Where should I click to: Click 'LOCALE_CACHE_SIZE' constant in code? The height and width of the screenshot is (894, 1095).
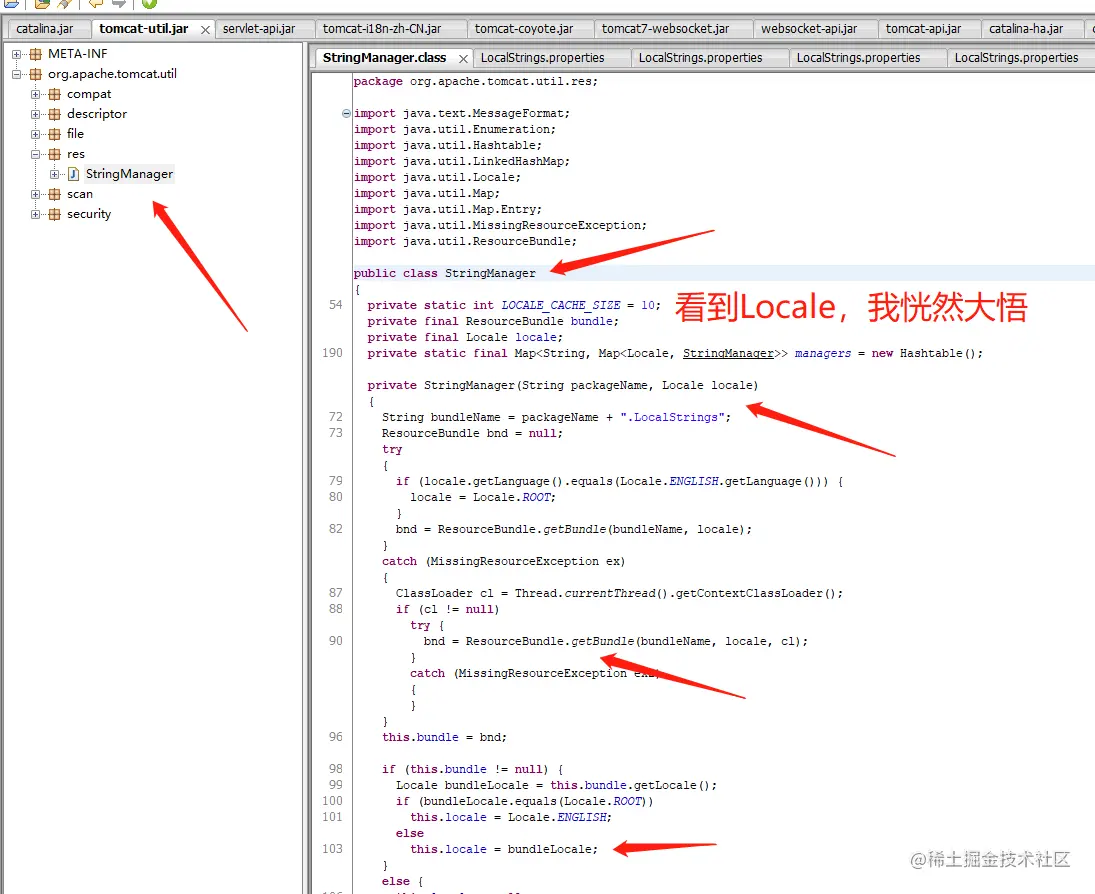click(561, 305)
